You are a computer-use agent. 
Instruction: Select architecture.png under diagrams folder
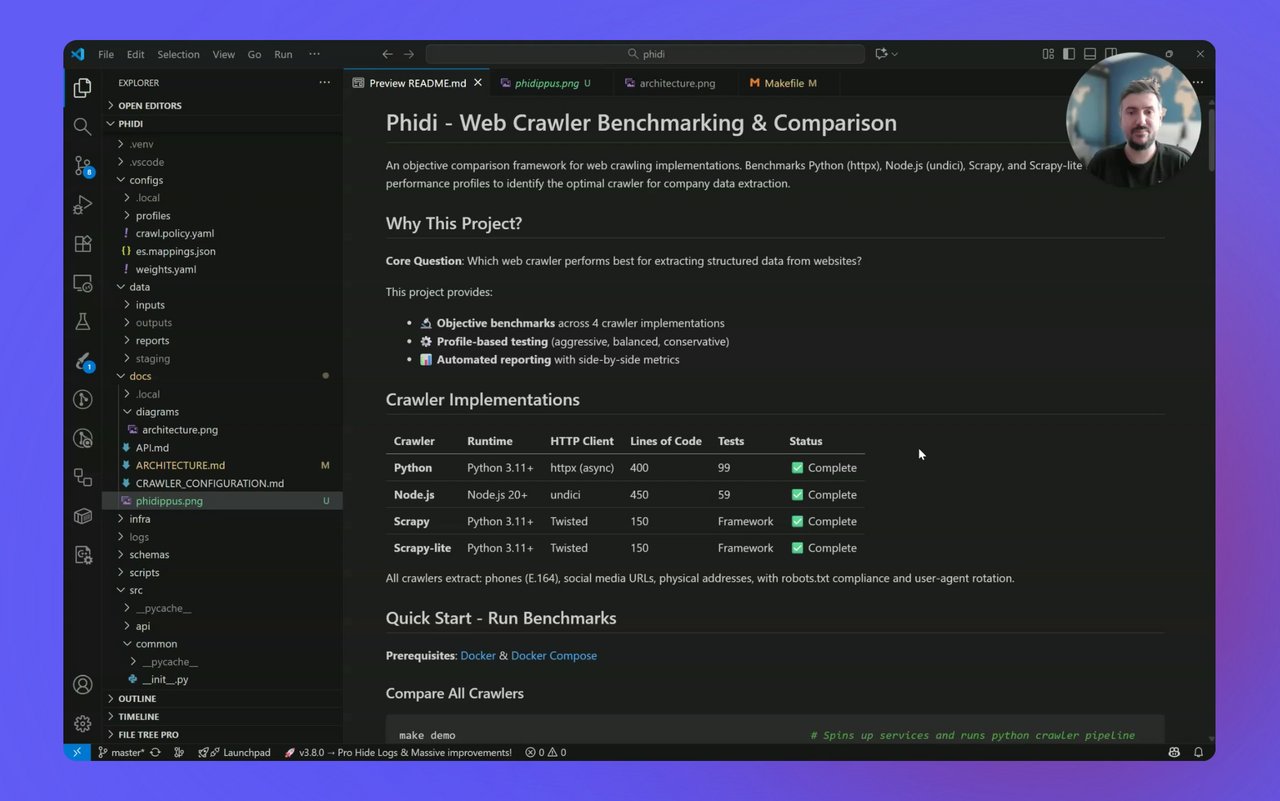[x=223, y=430]
